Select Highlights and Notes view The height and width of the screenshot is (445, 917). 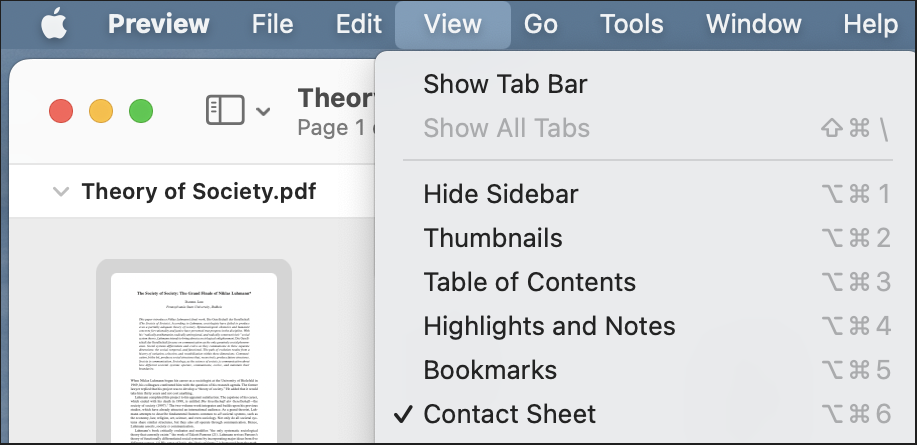[x=647, y=326]
